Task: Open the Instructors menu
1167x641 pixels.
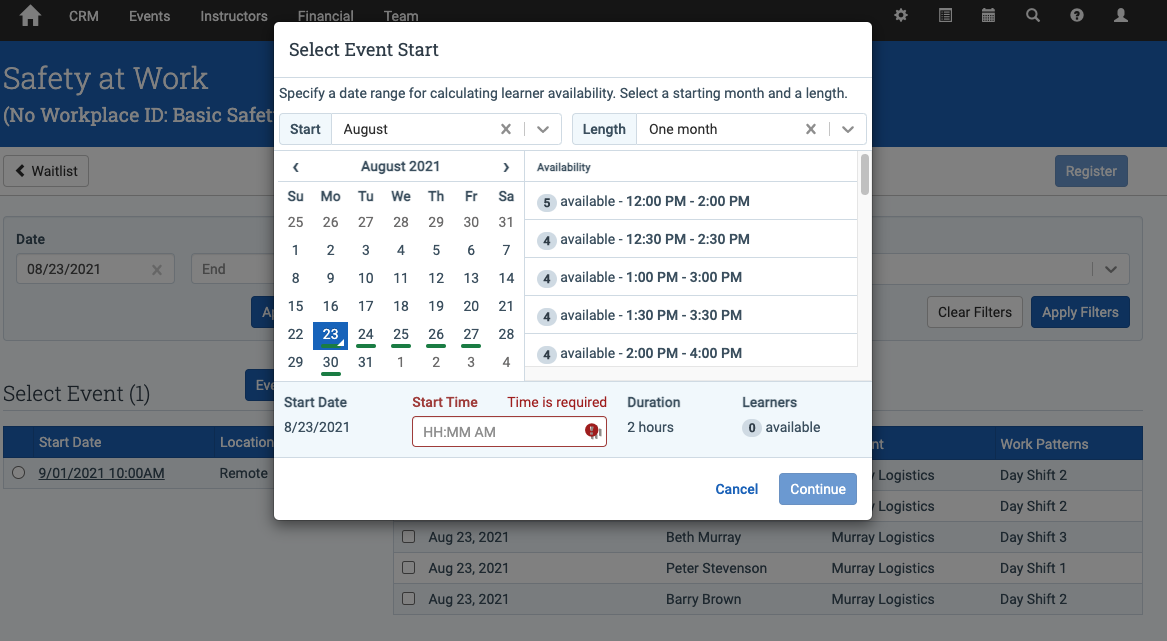Action: (x=234, y=16)
